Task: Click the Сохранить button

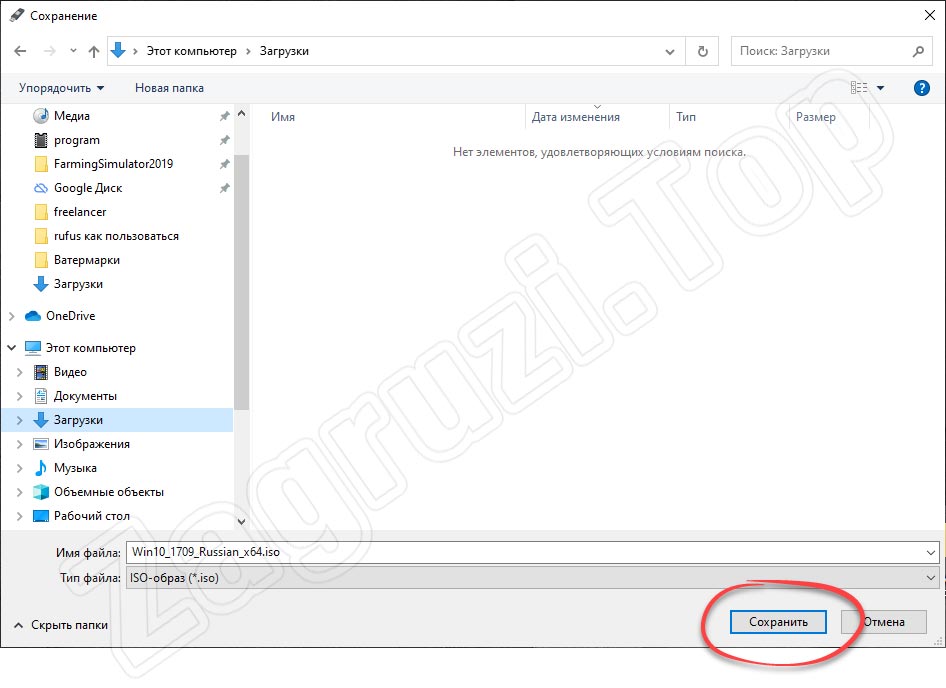Action: [778, 622]
